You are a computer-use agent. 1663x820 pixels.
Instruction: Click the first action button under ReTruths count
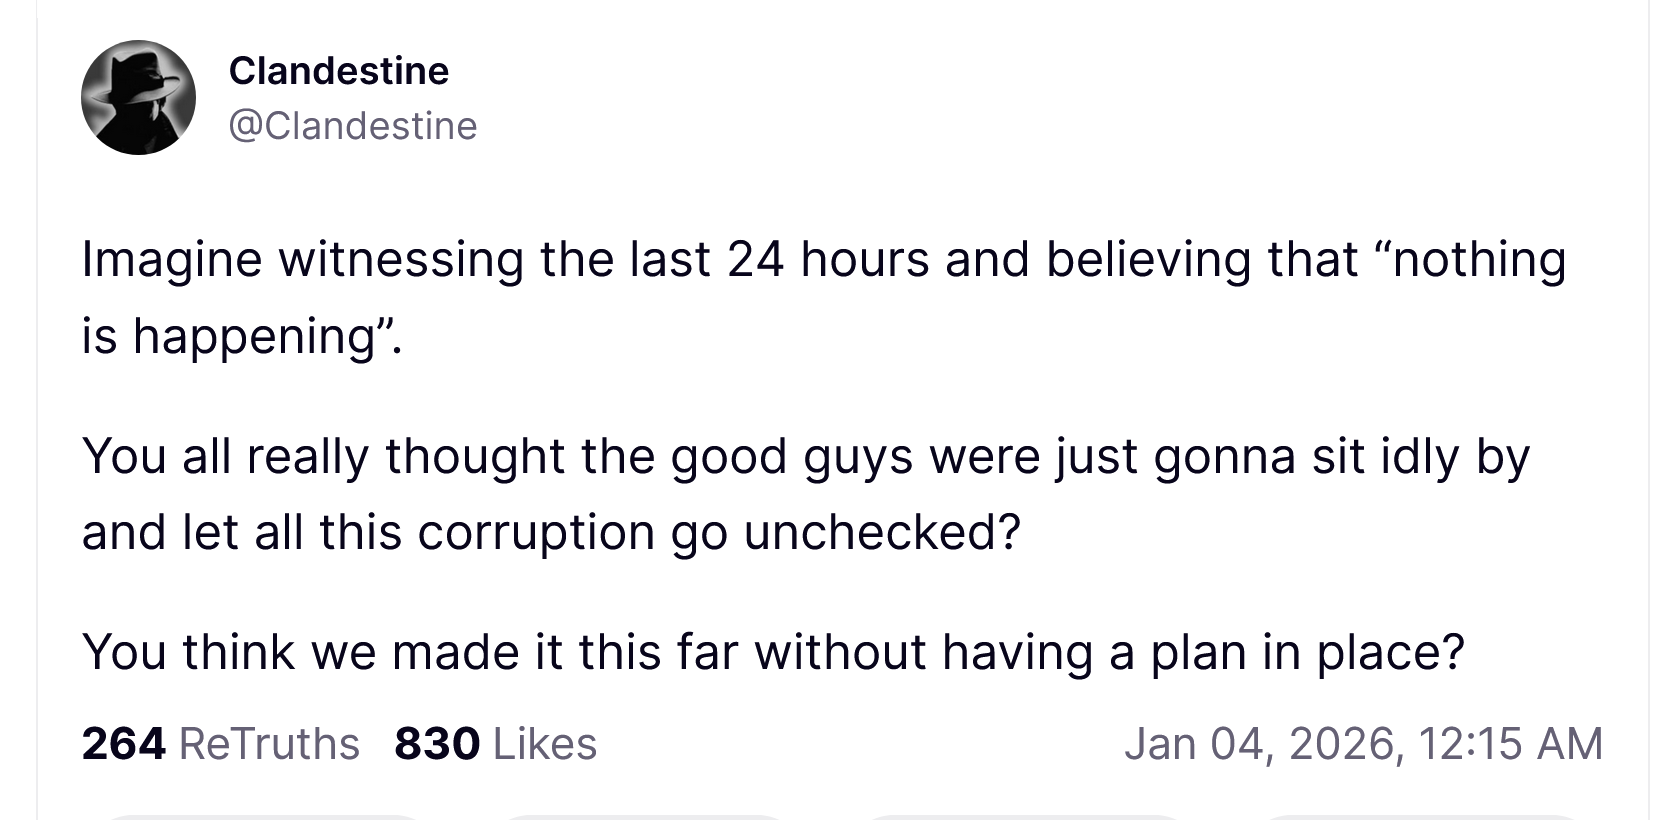point(262,816)
